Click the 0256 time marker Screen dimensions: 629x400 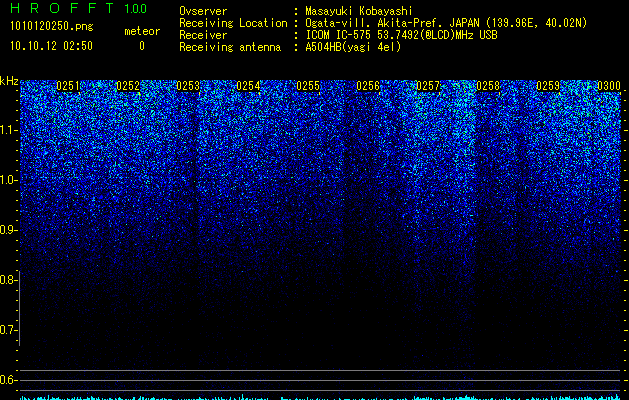(368, 86)
